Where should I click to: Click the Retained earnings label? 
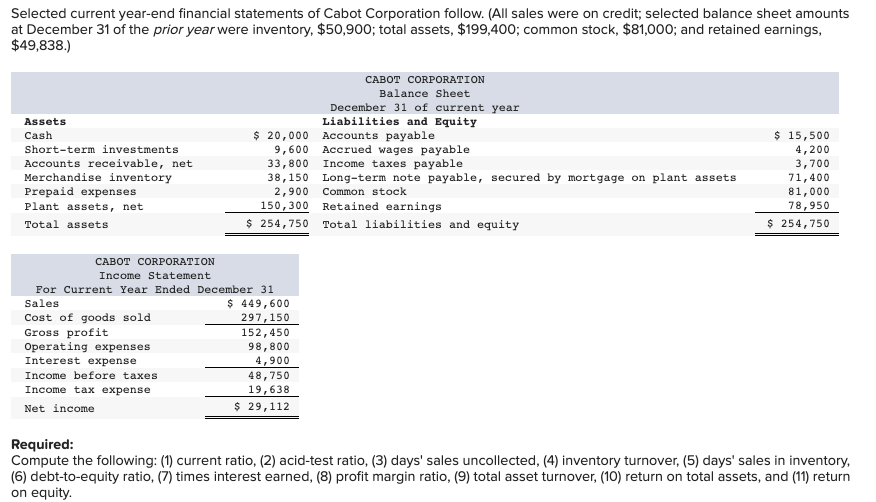pyautogui.click(x=382, y=207)
